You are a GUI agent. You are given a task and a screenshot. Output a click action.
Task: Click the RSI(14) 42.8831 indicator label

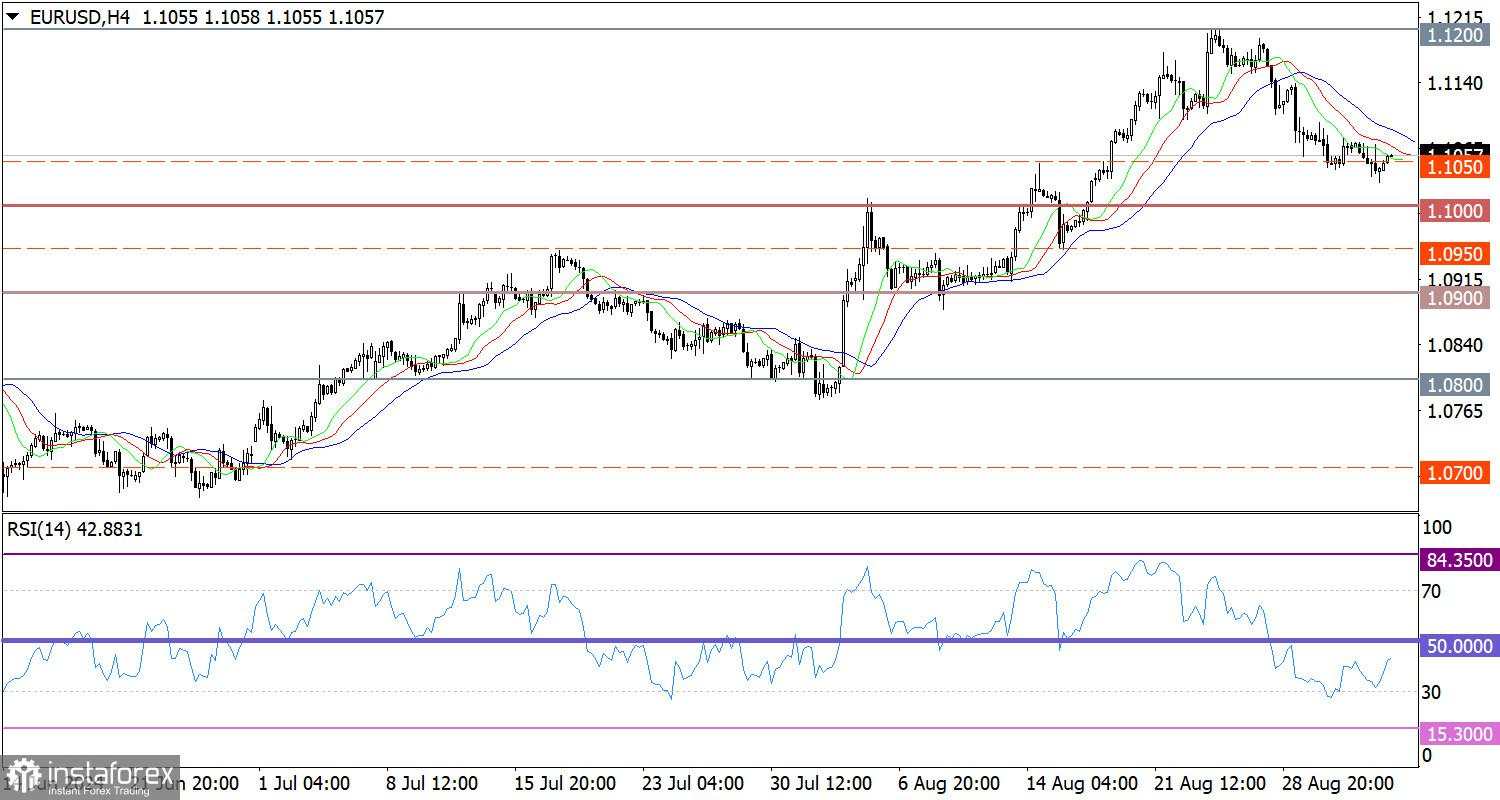coord(75,530)
